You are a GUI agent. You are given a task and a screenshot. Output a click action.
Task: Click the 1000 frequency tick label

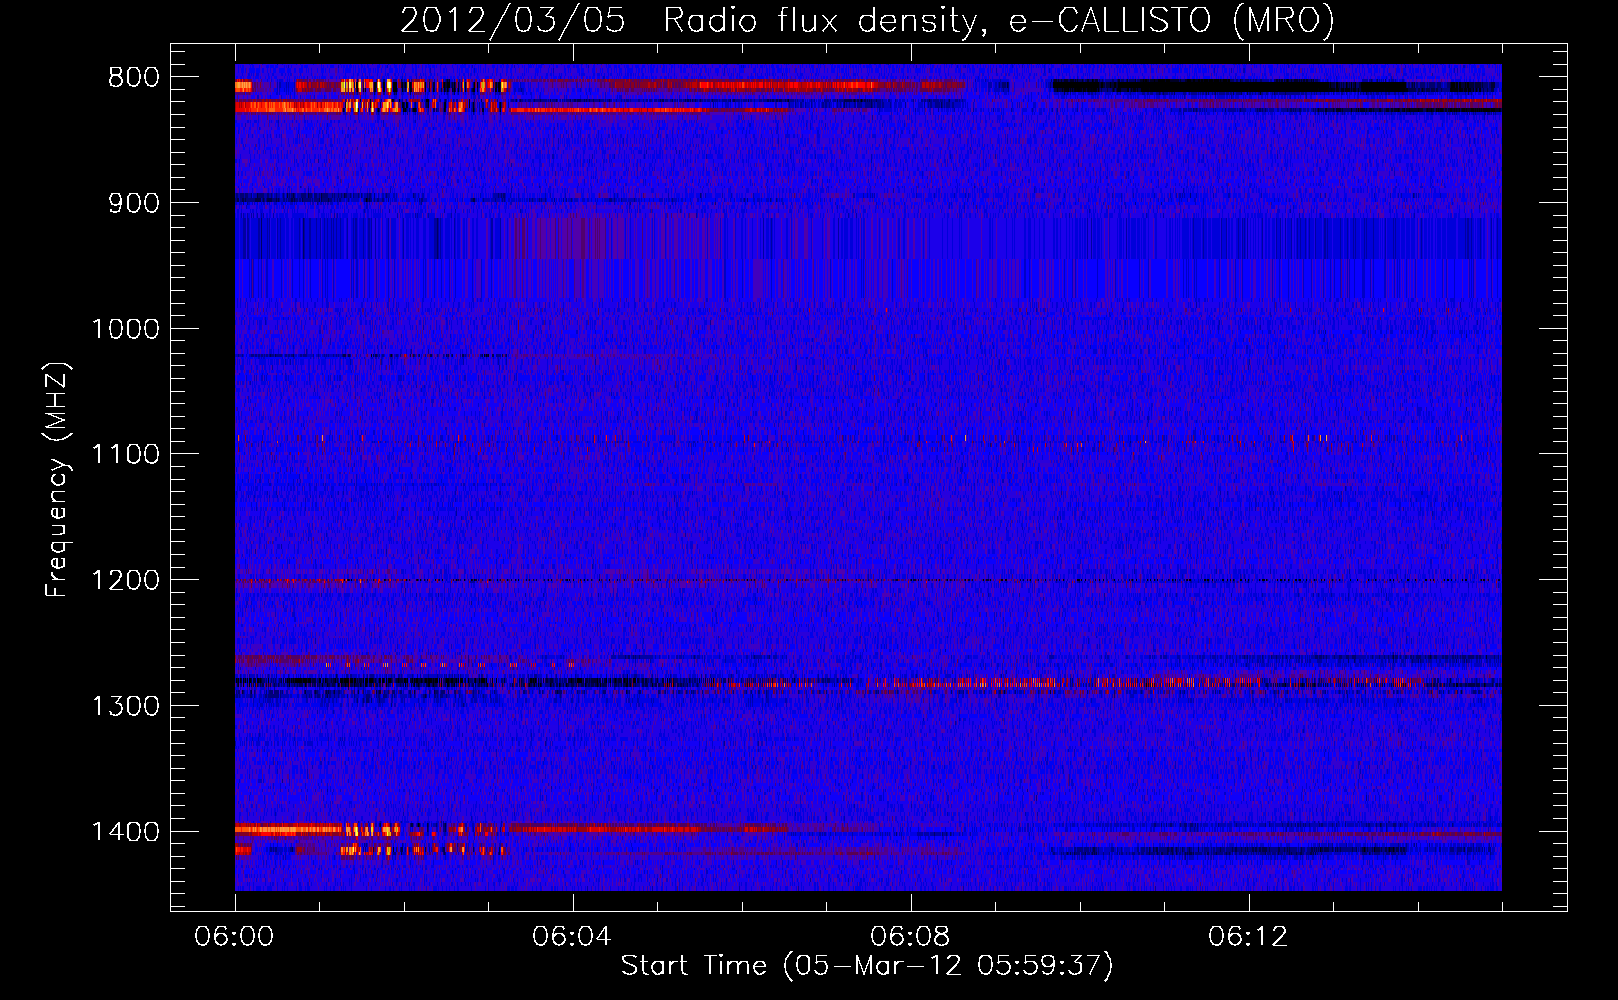pos(125,329)
